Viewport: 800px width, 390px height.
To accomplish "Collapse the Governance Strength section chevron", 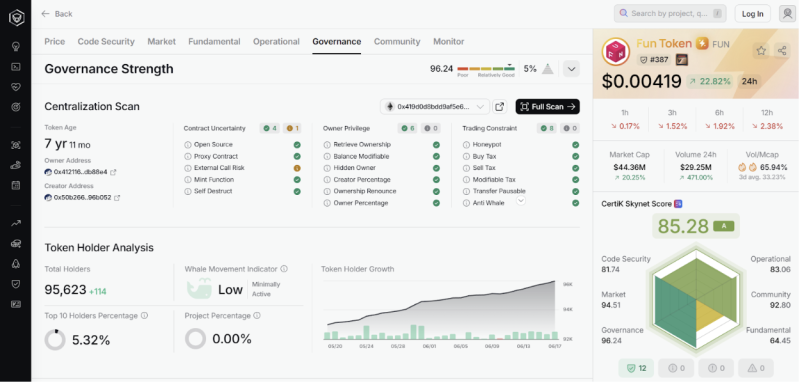I will [571, 68].
